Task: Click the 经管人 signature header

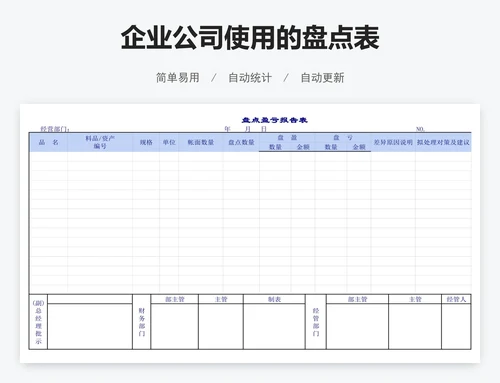Action: (x=456, y=299)
